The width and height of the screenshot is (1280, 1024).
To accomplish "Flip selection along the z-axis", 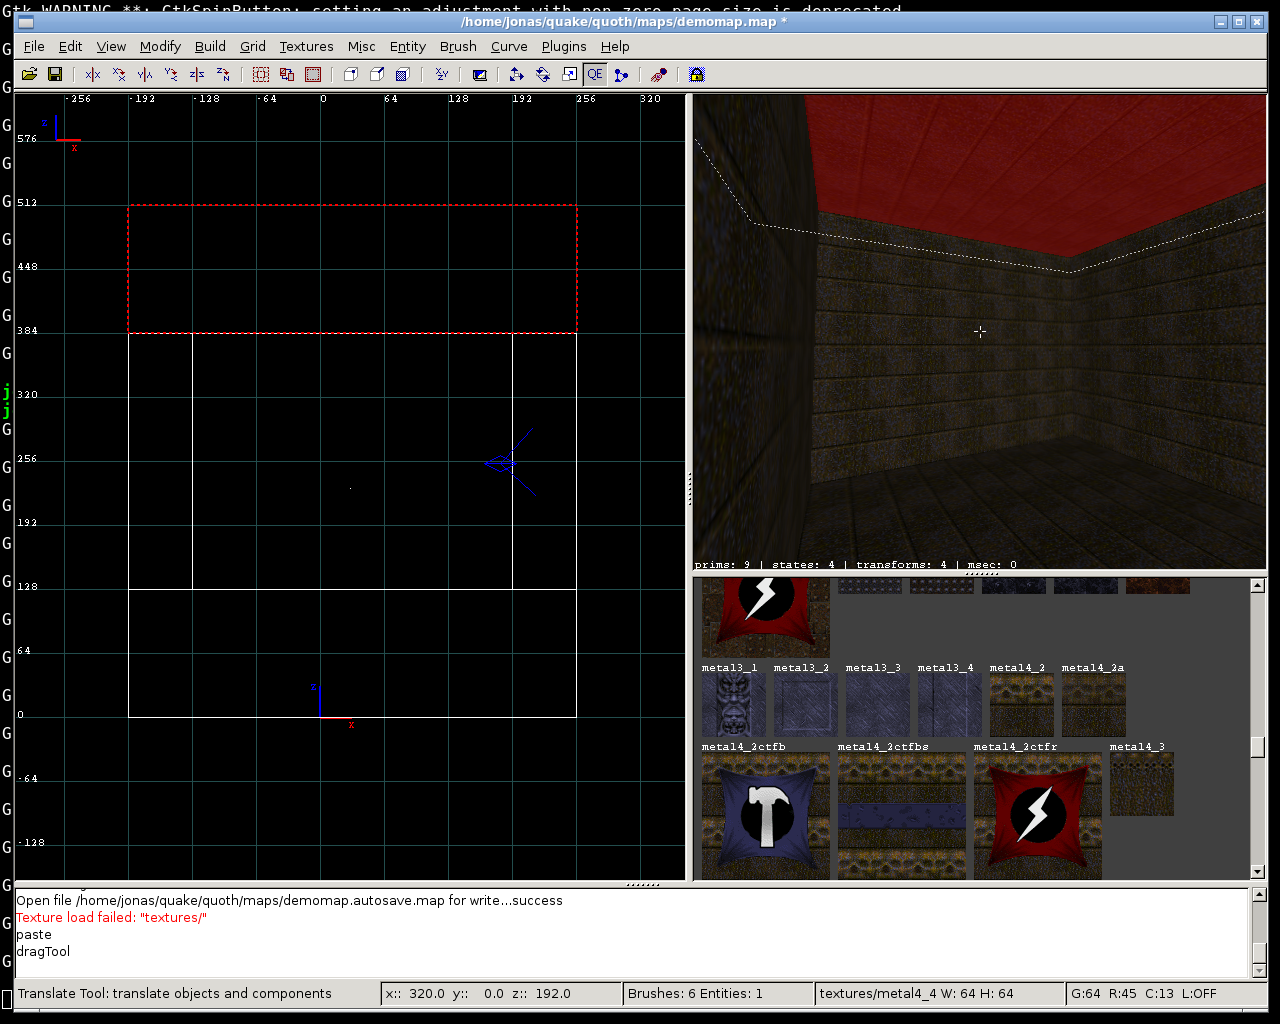I will click(x=197, y=74).
